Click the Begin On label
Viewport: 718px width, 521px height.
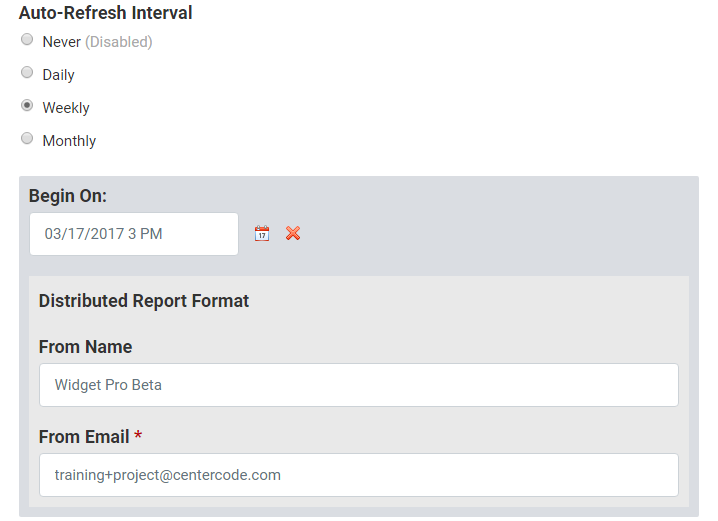68,195
